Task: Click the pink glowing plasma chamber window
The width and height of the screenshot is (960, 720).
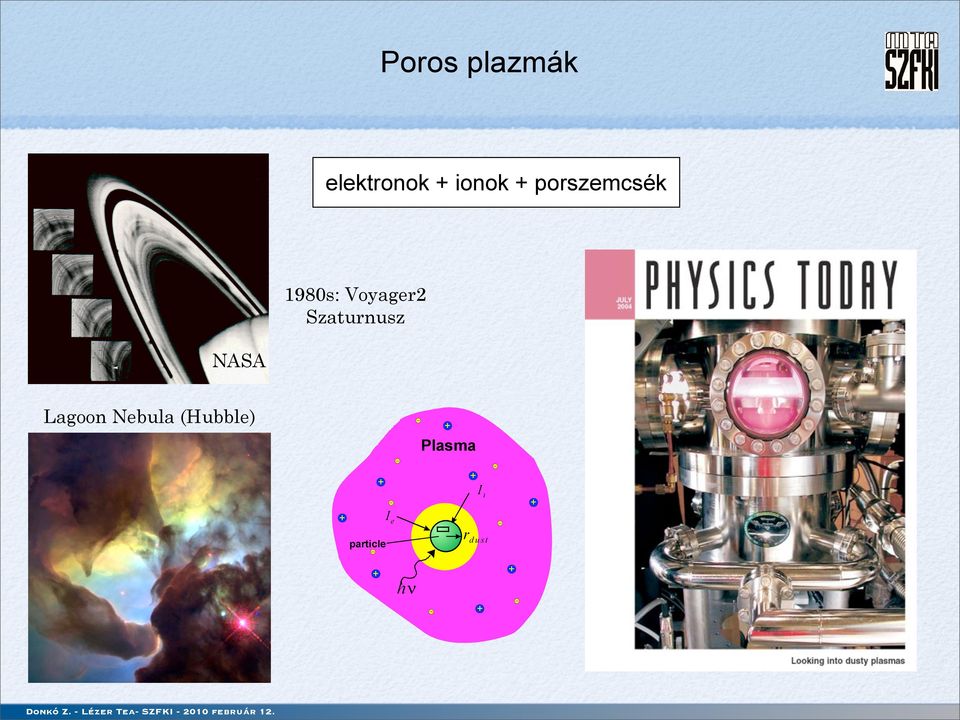Action: tap(767, 394)
